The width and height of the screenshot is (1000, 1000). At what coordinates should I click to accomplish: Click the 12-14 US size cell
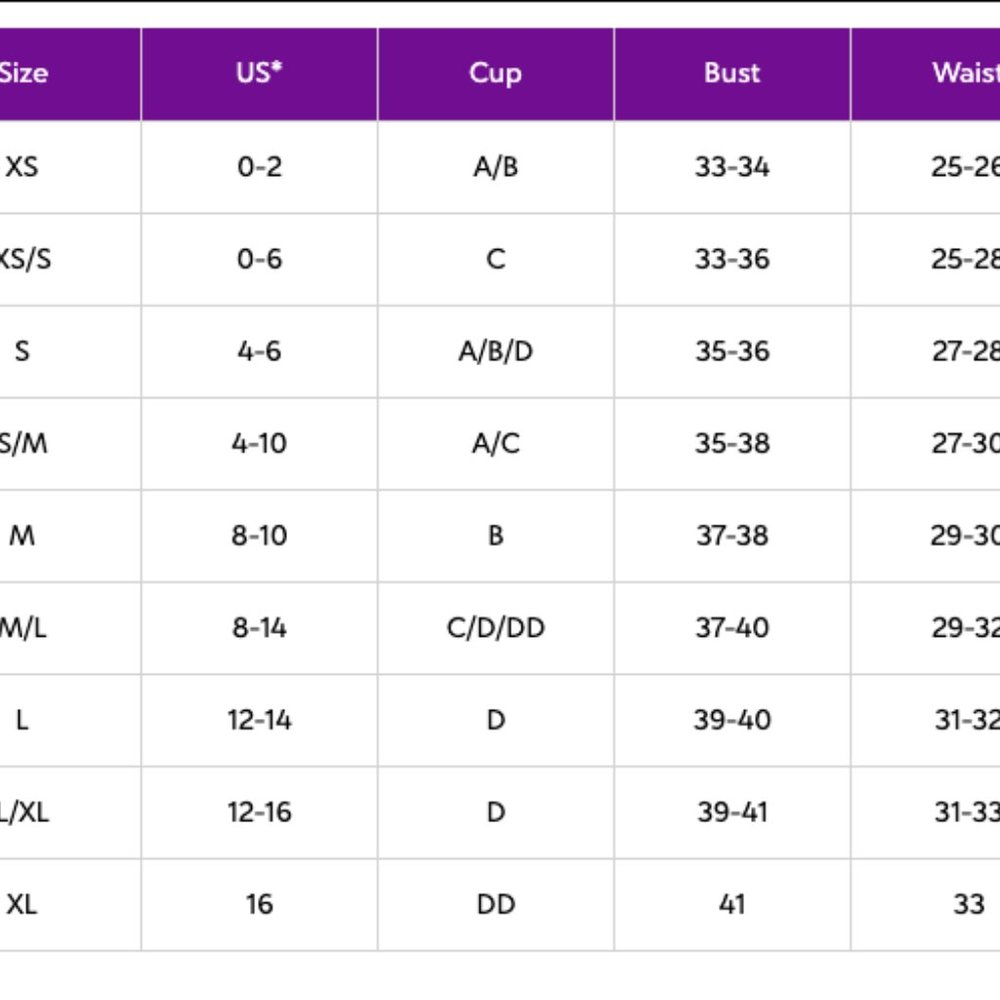[259, 719]
